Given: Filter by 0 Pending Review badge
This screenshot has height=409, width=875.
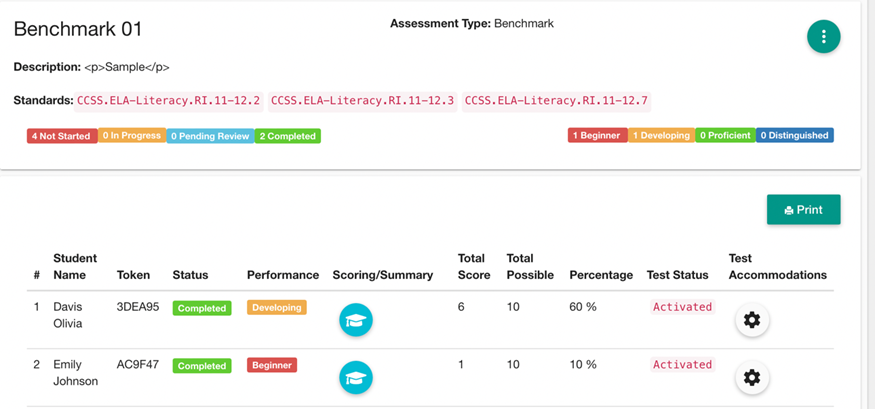Looking at the screenshot, I should coord(210,136).
